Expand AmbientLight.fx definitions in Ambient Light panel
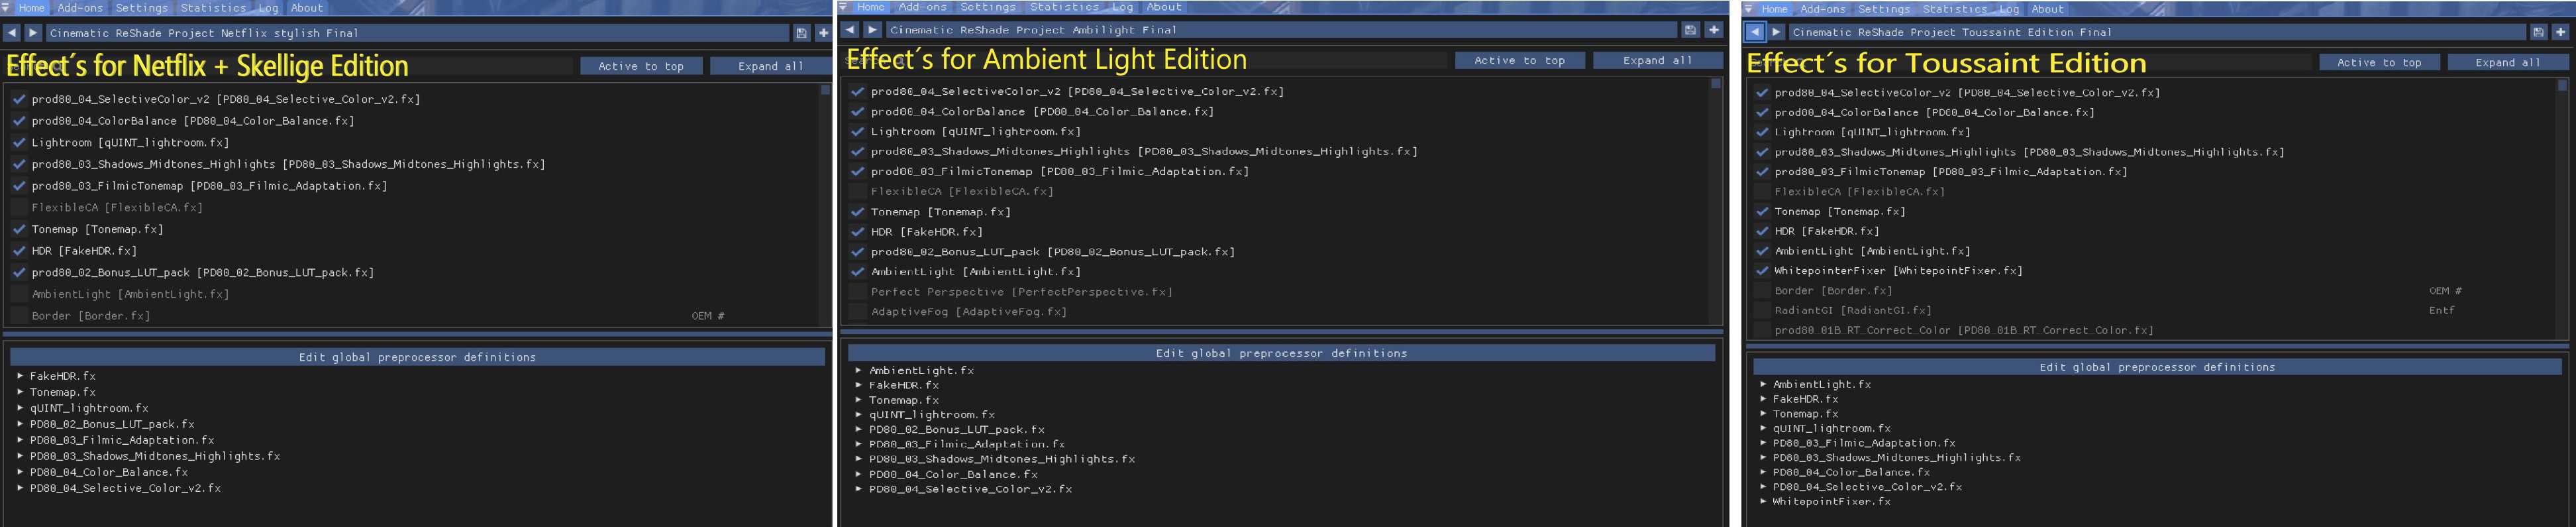 pyautogui.click(x=859, y=370)
